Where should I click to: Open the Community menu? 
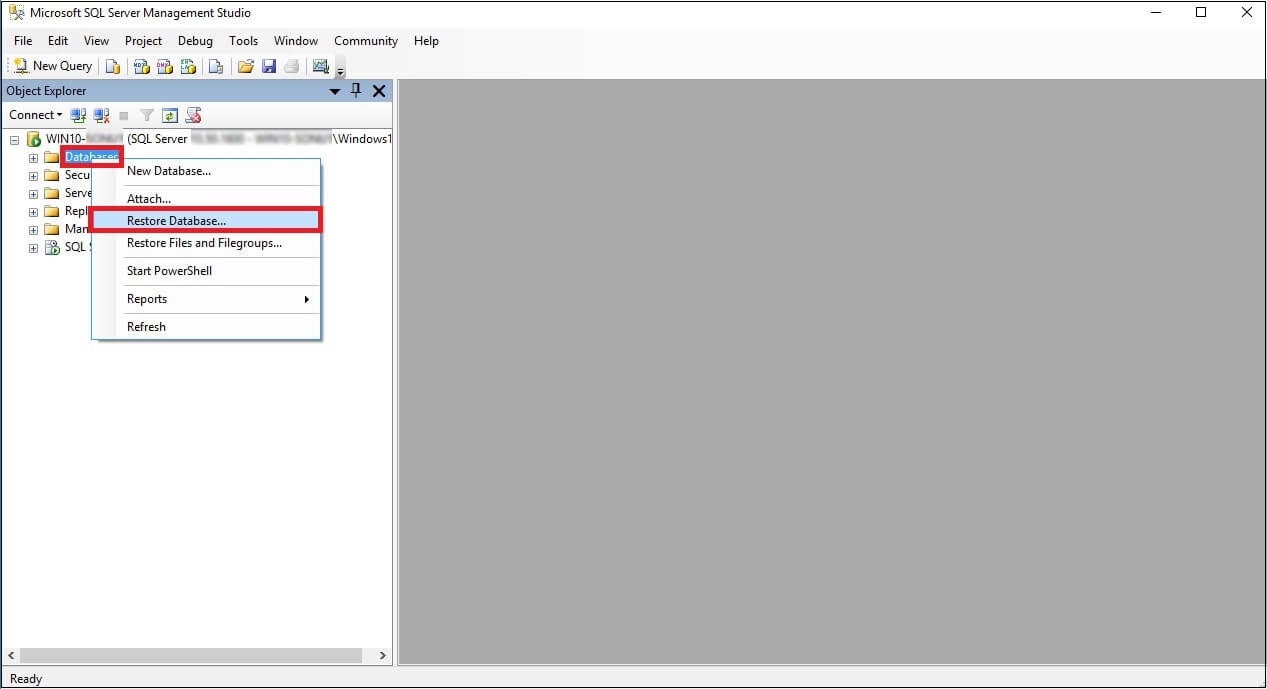[366, 41]
